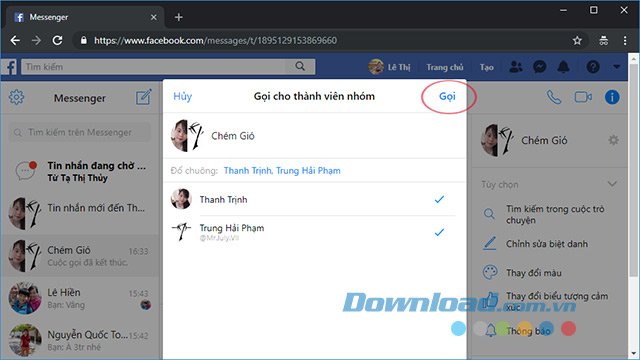Choose Thay đổi biểu tượng cảm xúc
640x360 pixels.
[557, 301]
